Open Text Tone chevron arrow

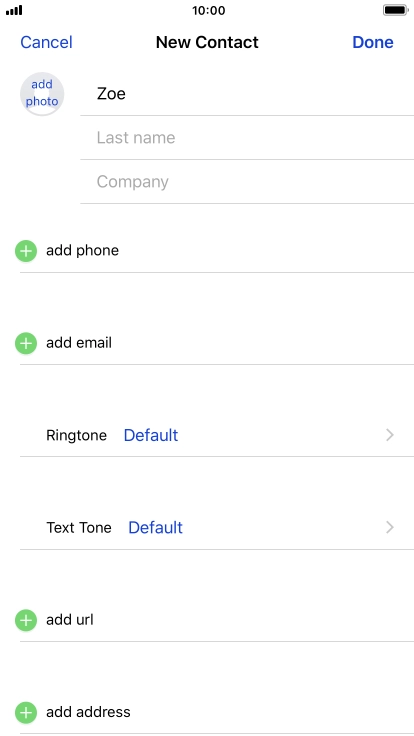pos(390,528)
